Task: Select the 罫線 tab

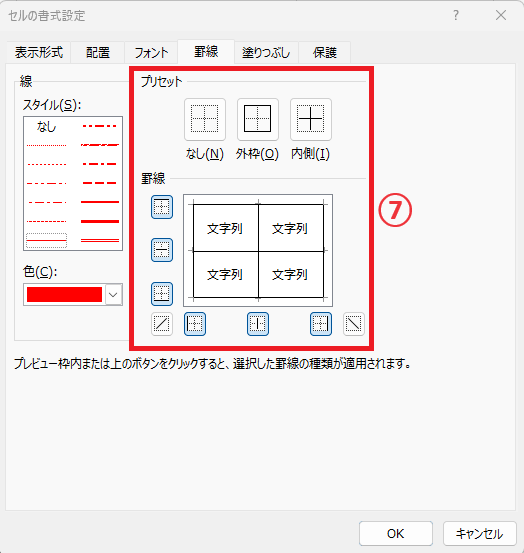Action: point(206,52)
